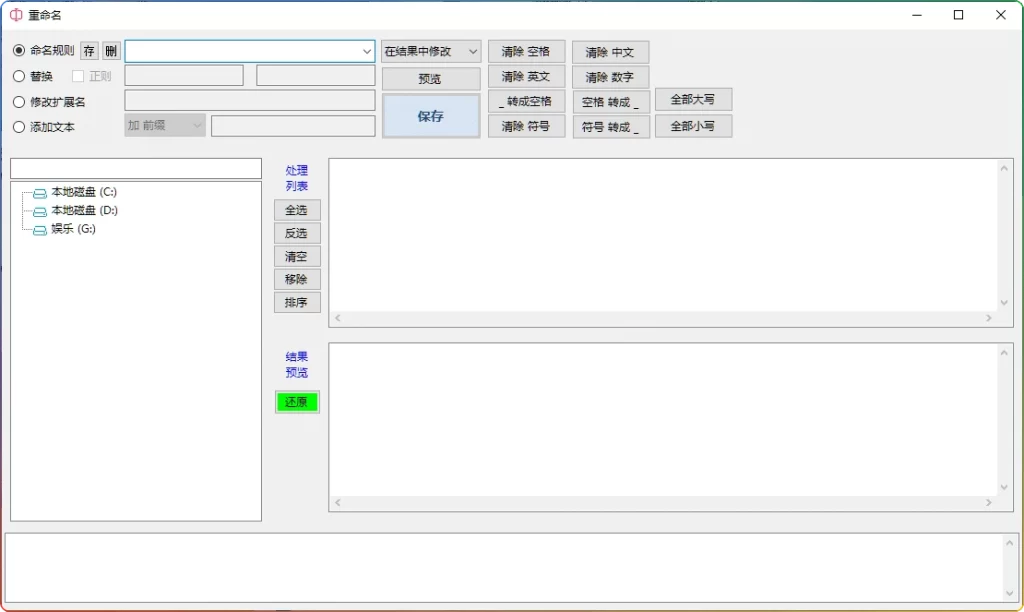Click the 清除数字 button
The image size is (1024, 612).
pyautogui.click(x=610, y=76)
